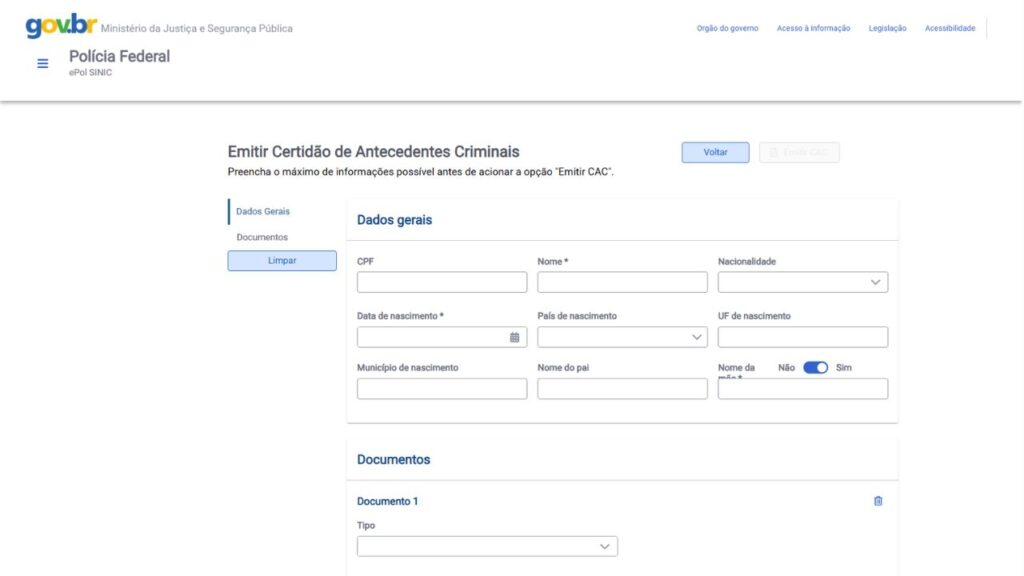Delete Documento 1 with trash icon
1024x576 pixels.
tap(878, 501)
